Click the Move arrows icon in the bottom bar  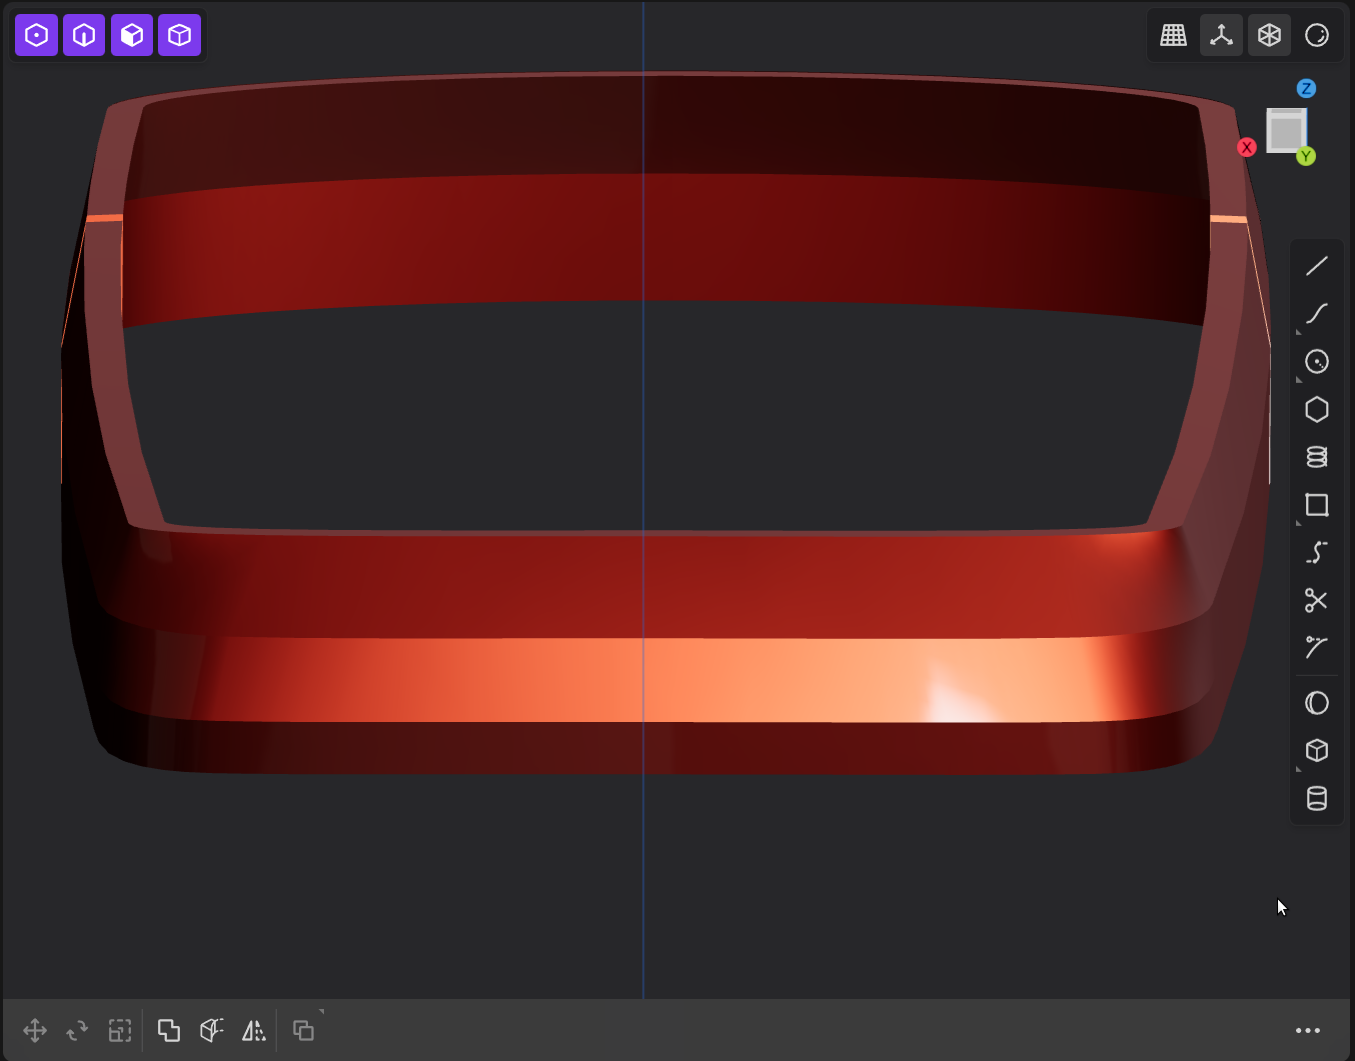(35, 1030)
